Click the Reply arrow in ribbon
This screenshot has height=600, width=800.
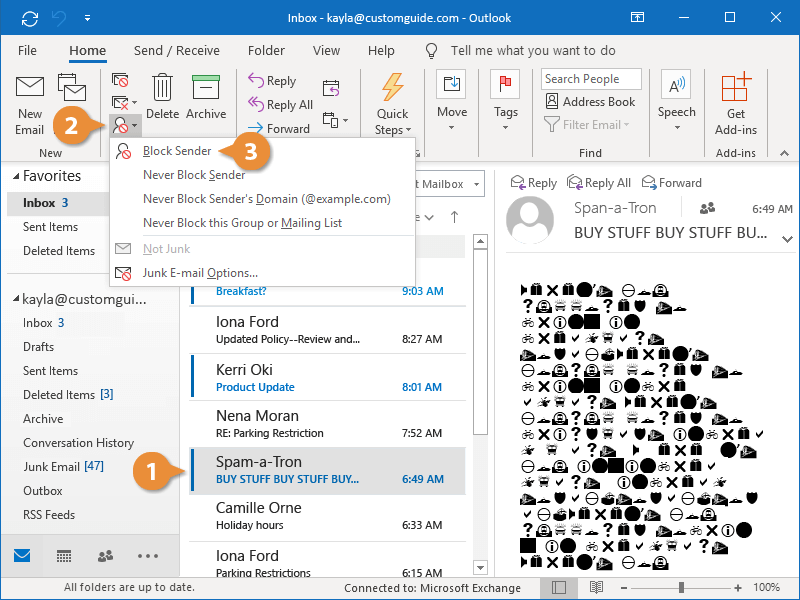click(256, 80)
